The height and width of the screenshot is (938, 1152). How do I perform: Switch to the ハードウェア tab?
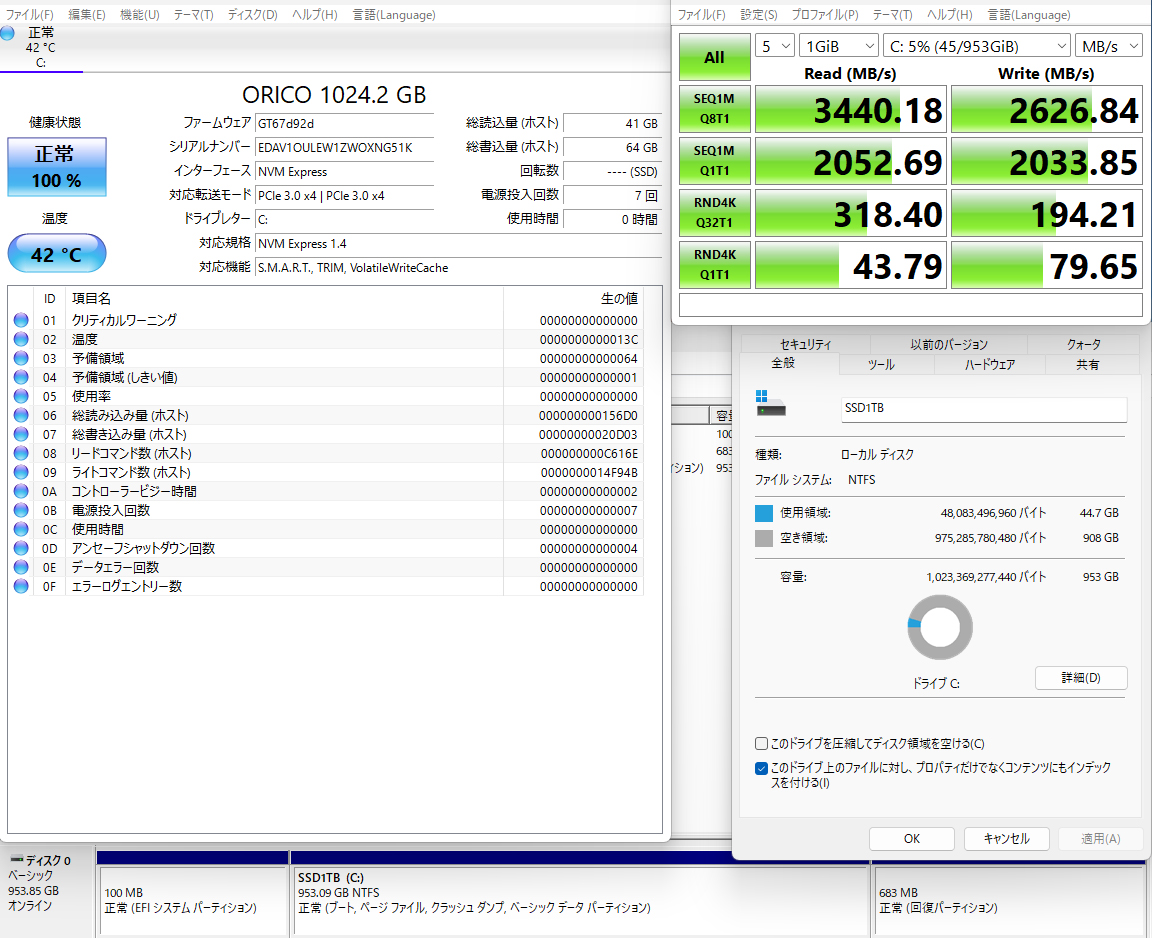pyautogui.click(x=990, y=364)
